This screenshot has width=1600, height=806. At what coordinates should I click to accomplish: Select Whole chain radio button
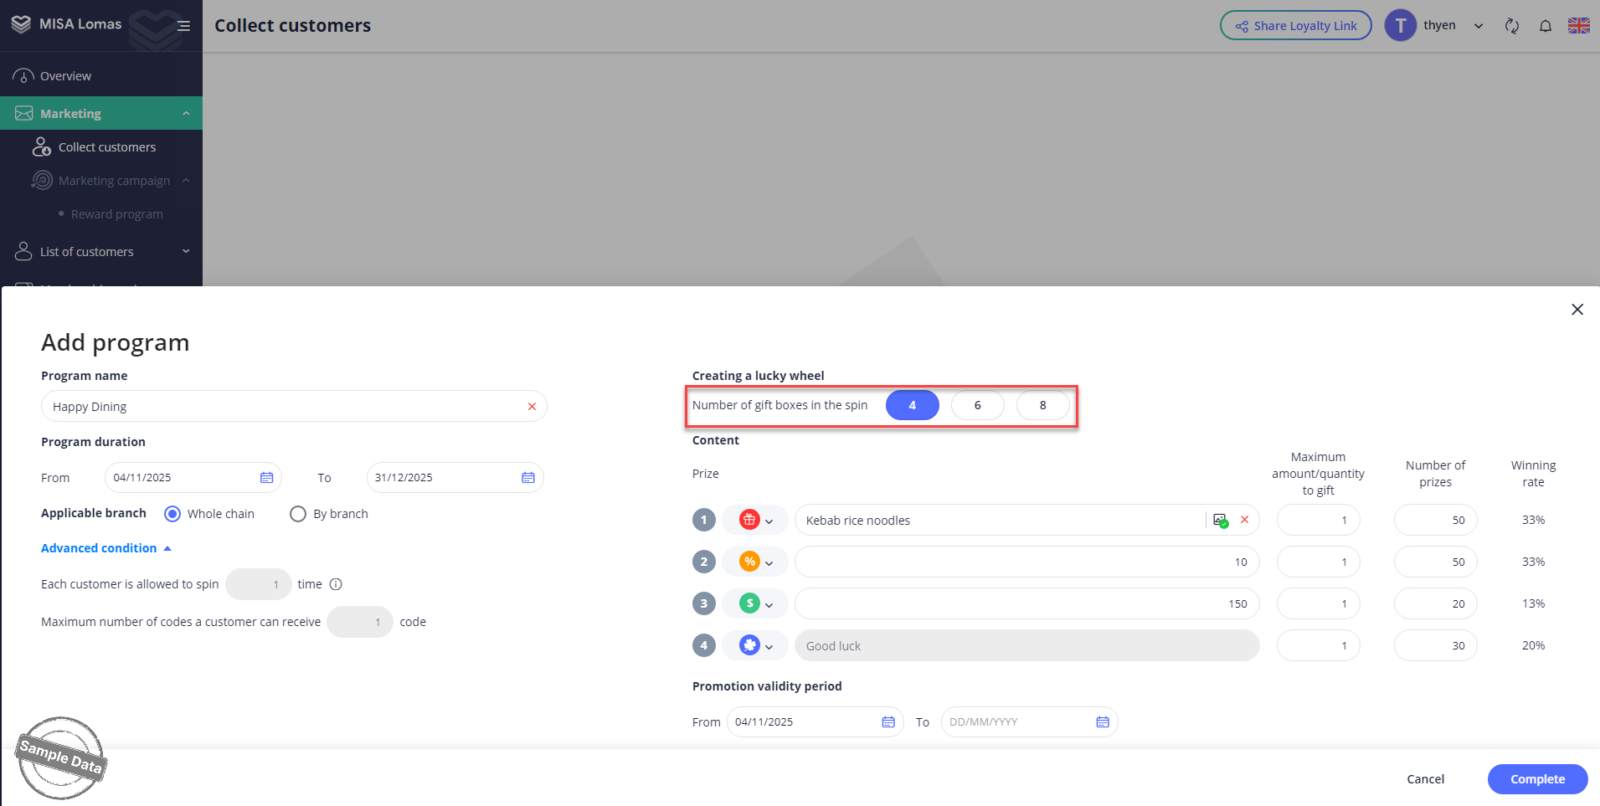[x=173, y=514]
